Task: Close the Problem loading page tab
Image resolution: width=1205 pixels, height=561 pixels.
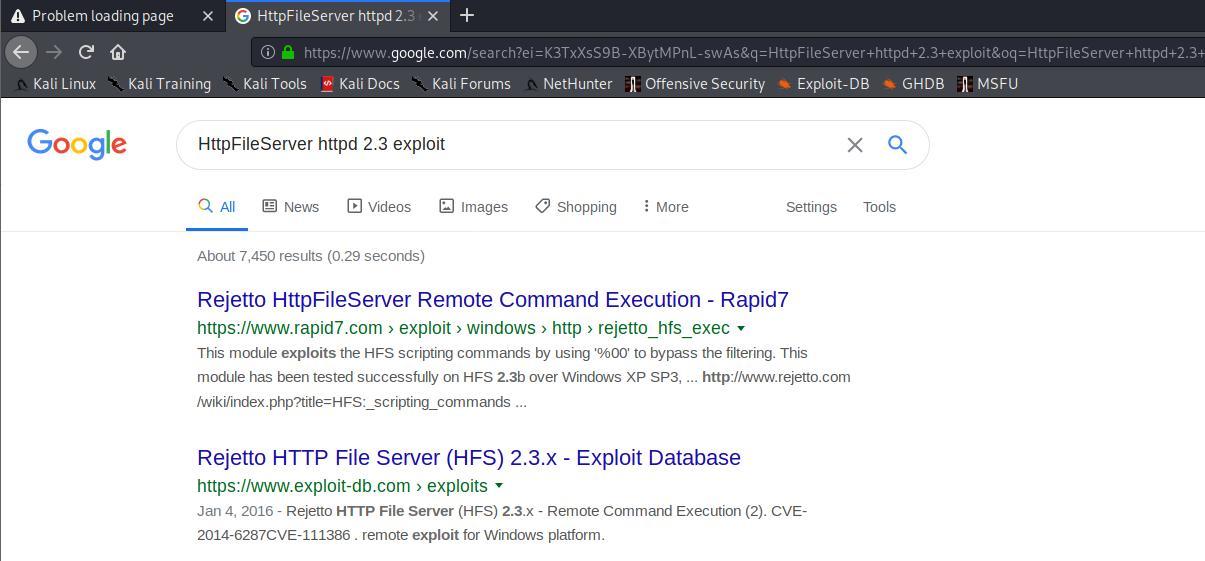Action: click(207, 16)
